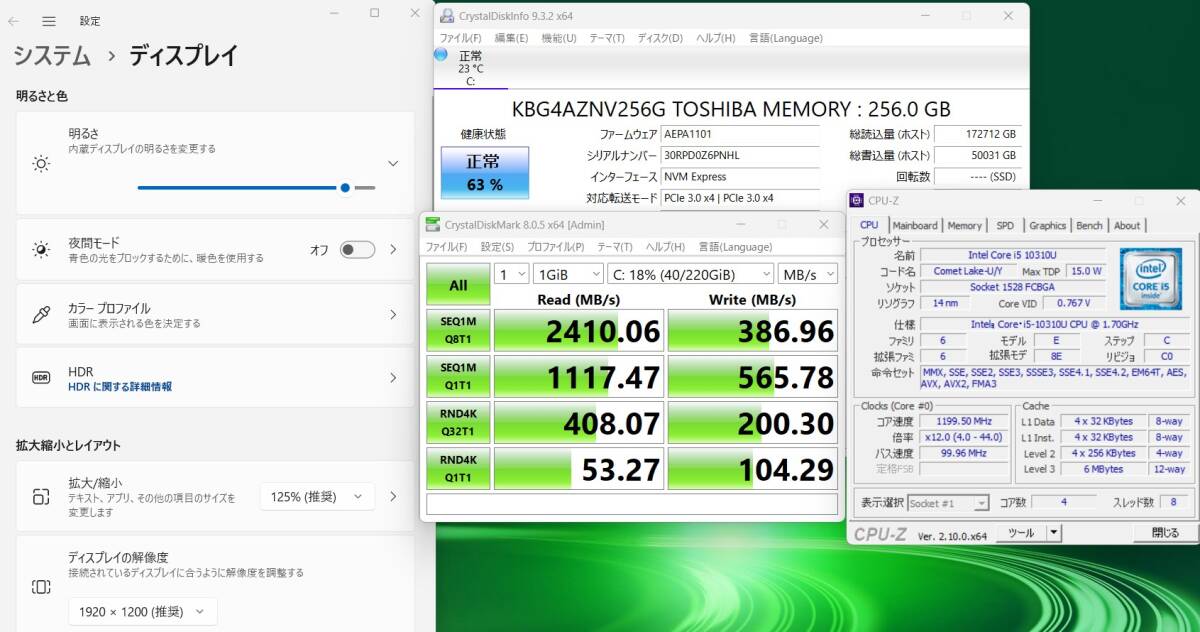The width and height of the screenshot is (1200, 632).
Task: Switch to the Graphics tab in CPU-Z
Action: (x=1047, y=226)
